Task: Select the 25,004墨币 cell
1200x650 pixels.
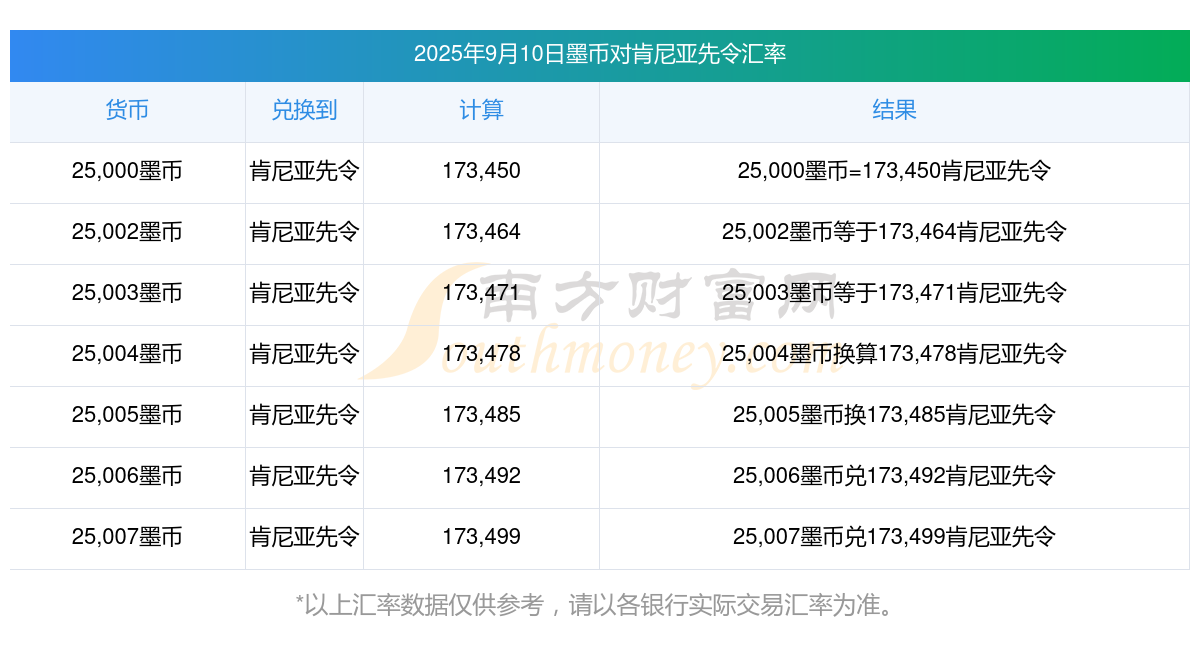Action: [x=127, y=354]
